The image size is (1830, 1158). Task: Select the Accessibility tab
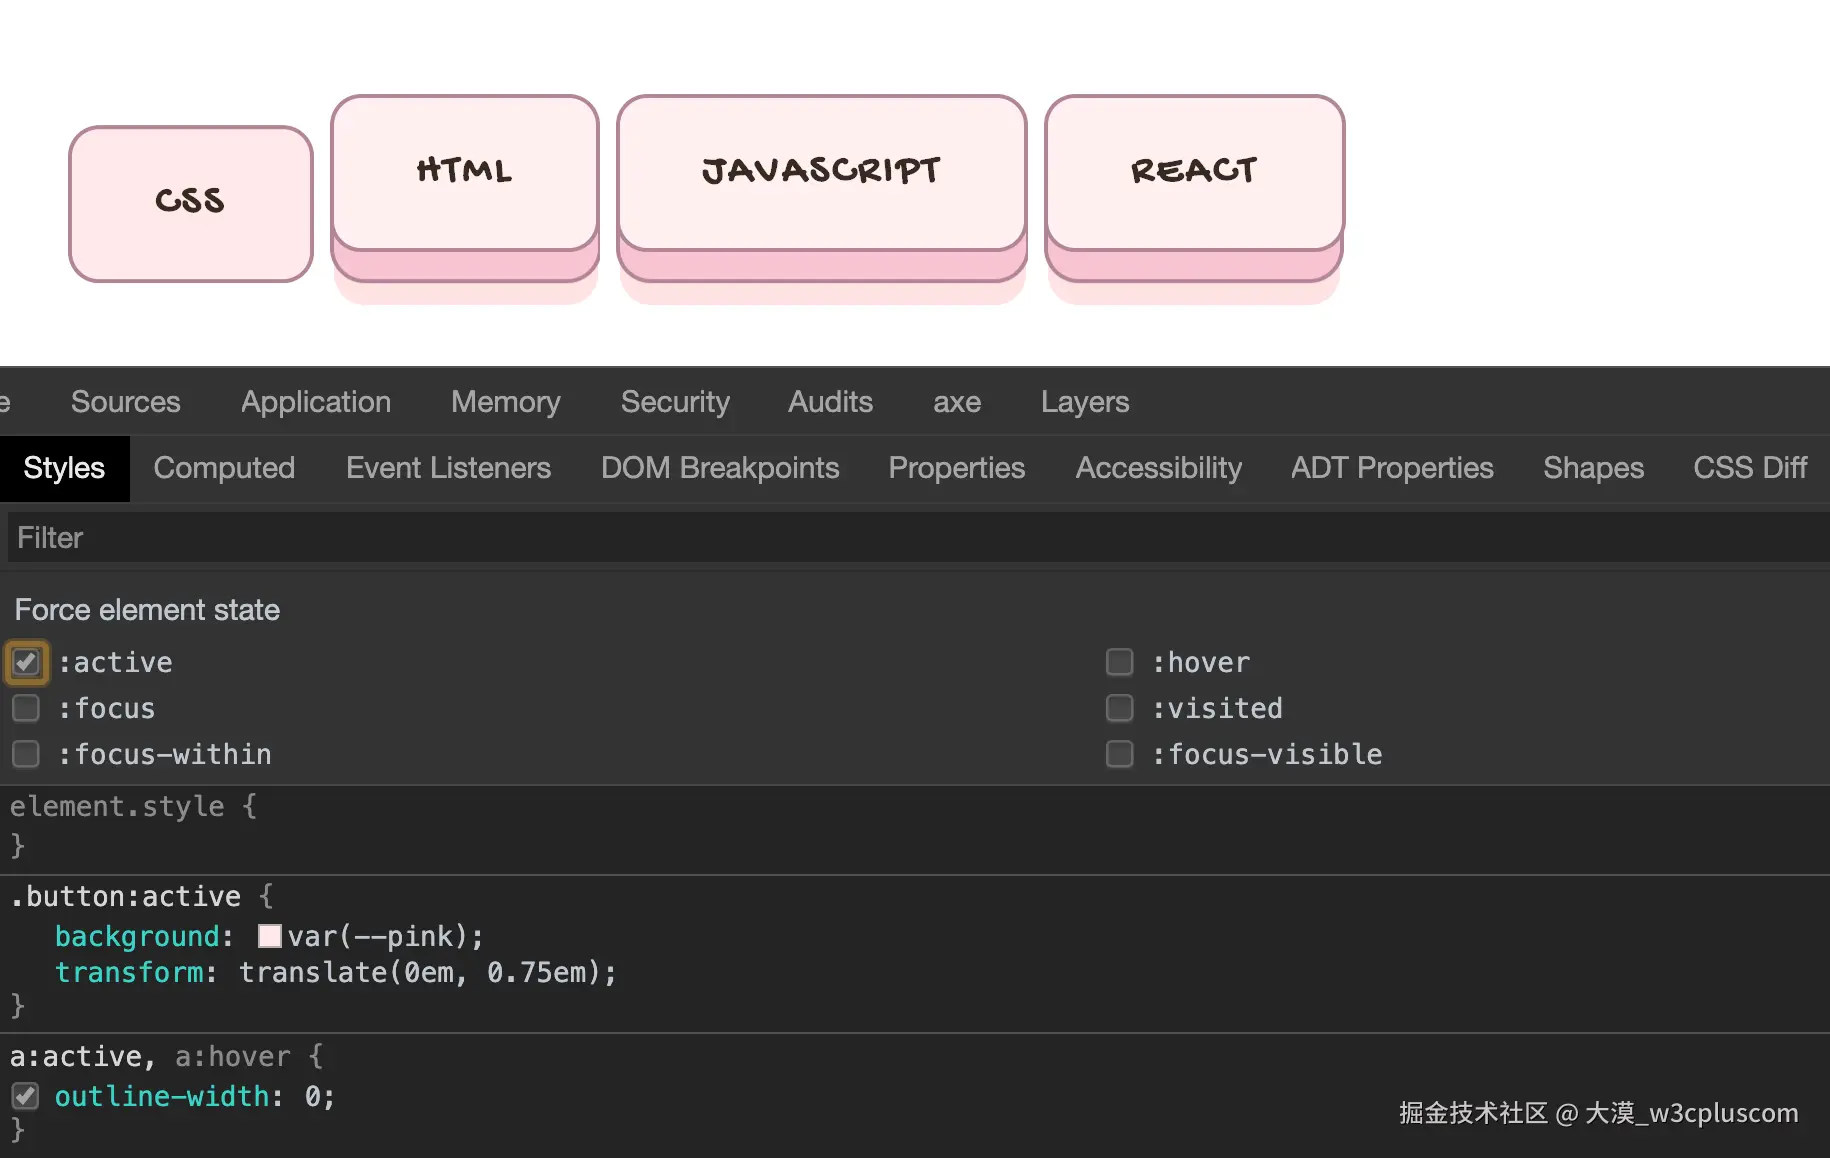tap(1158, 468)
